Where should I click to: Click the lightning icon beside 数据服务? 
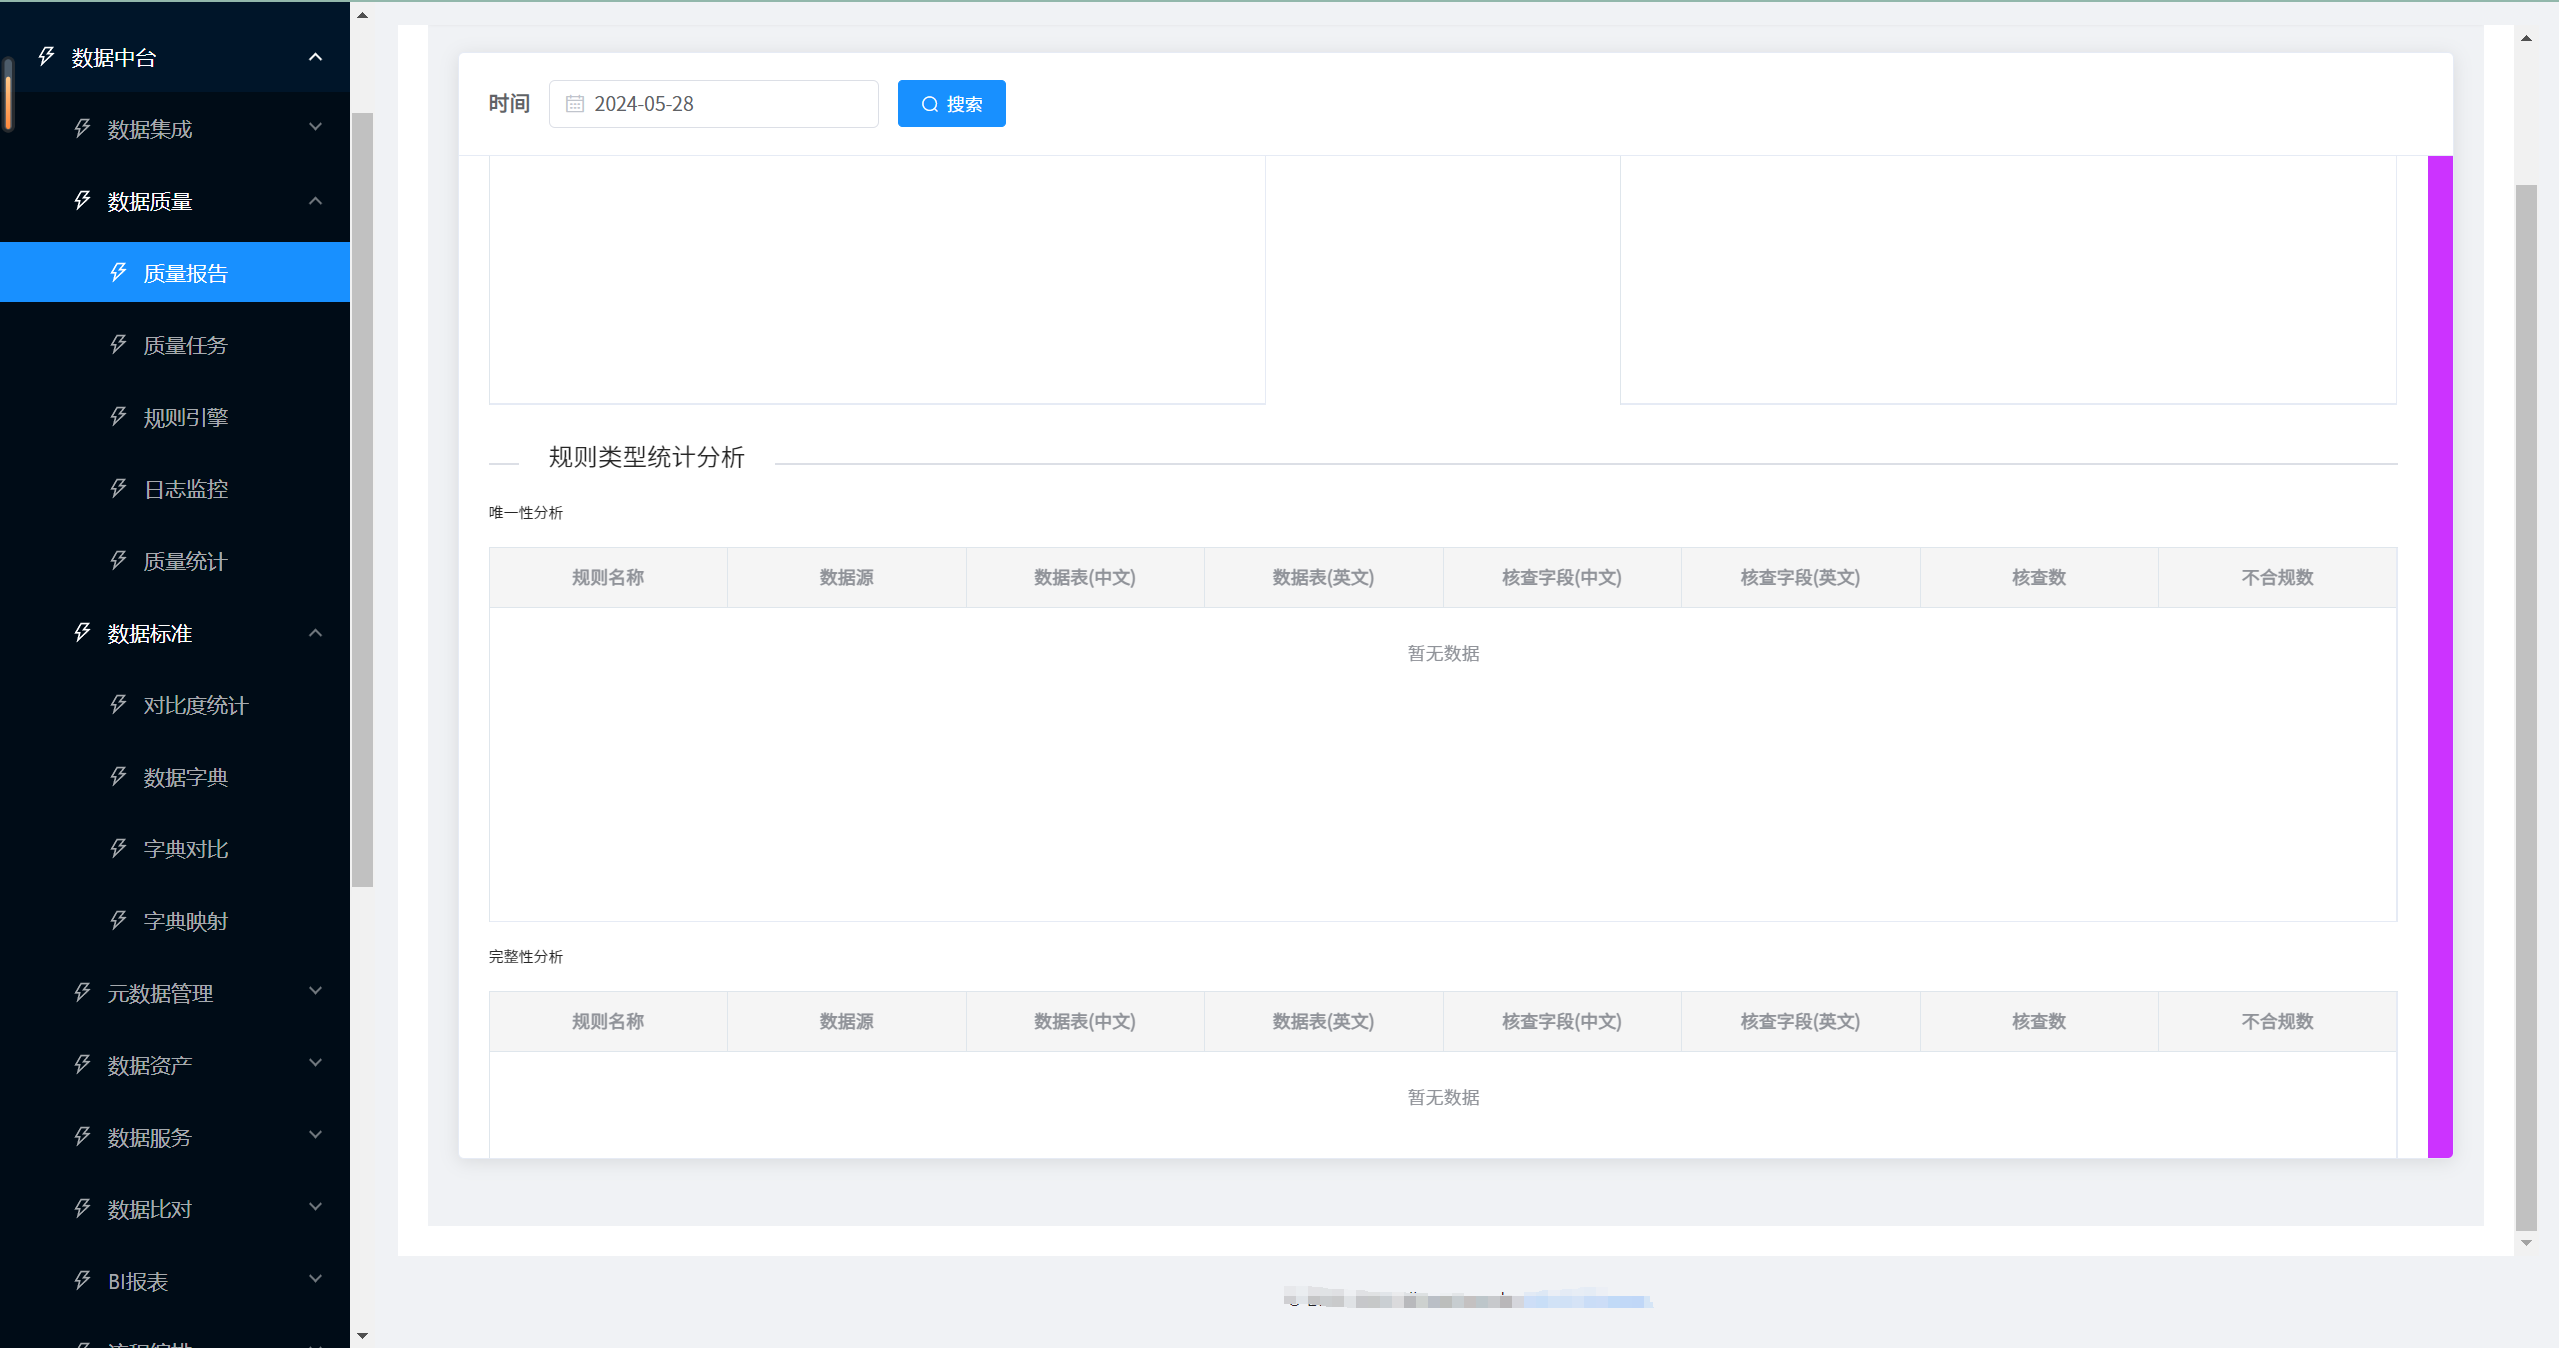[82, 1136]
